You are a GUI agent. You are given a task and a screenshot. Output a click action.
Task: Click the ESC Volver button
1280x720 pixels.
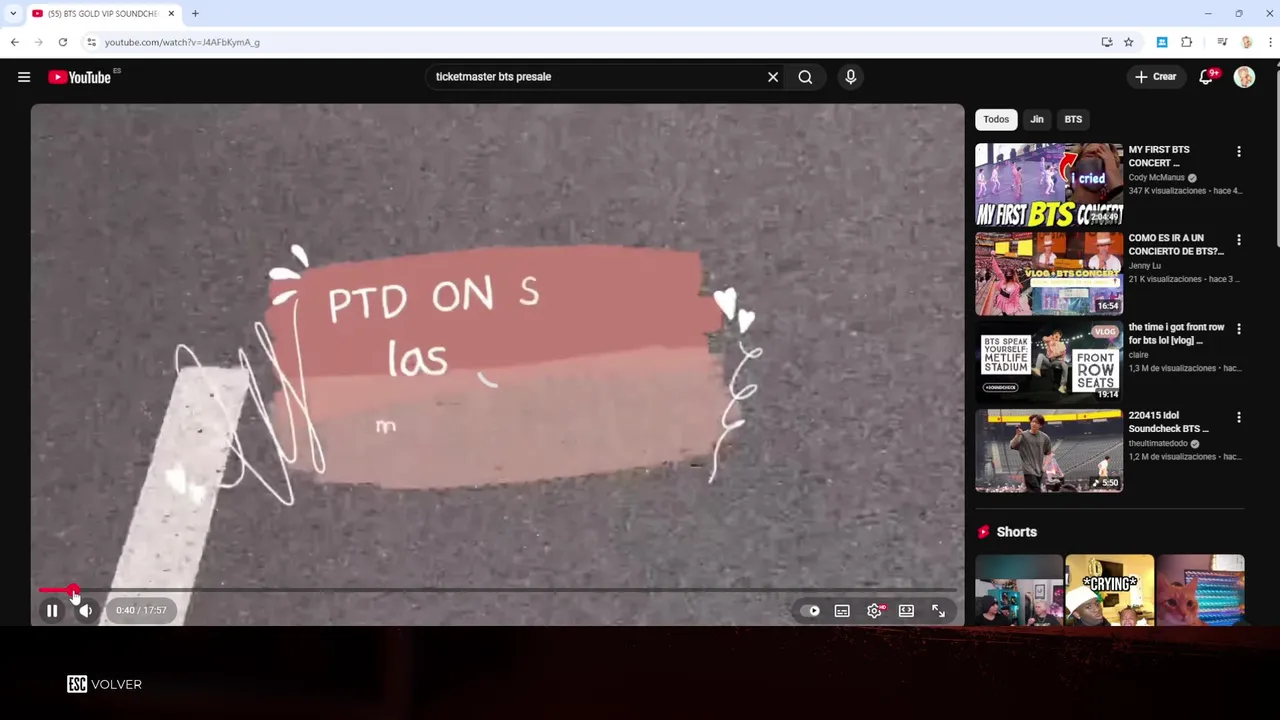point(104,684)
